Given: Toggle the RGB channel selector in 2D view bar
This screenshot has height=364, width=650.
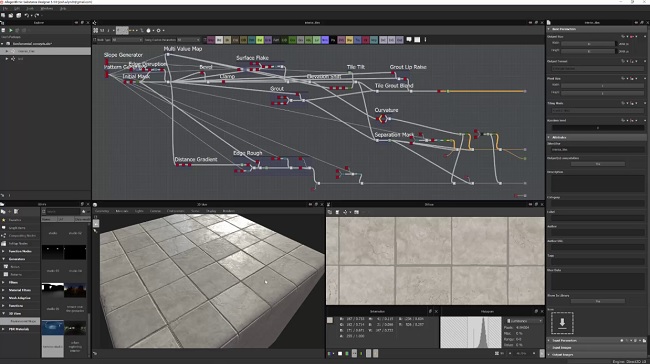Looking at the screenshot, I should click(x=331, y=353).
